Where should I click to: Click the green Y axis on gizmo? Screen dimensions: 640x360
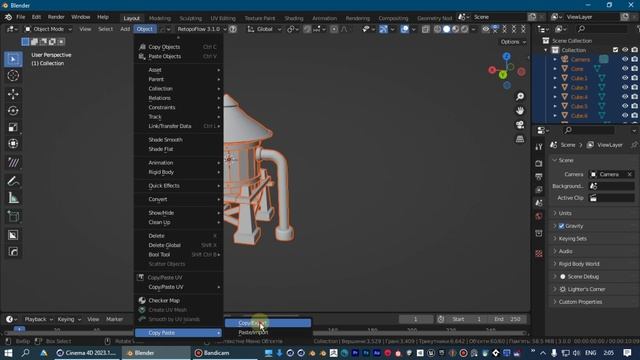pyautogui.click(x=503, y=75)
